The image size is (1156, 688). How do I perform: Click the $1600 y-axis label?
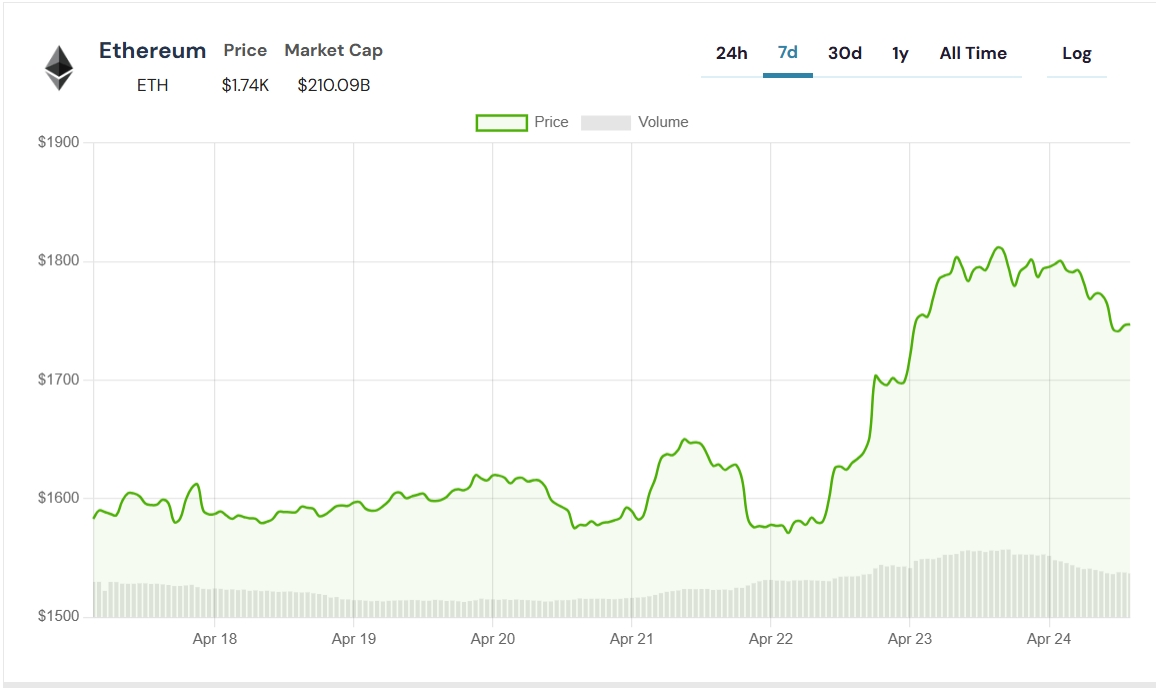point(58,498)
